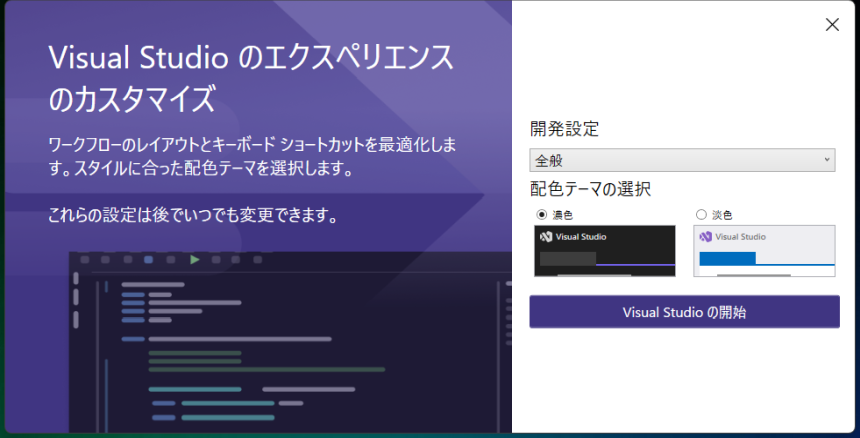Click the 濃色 label text
Viewport: 860px width, 438px height.
pos(562,214)
